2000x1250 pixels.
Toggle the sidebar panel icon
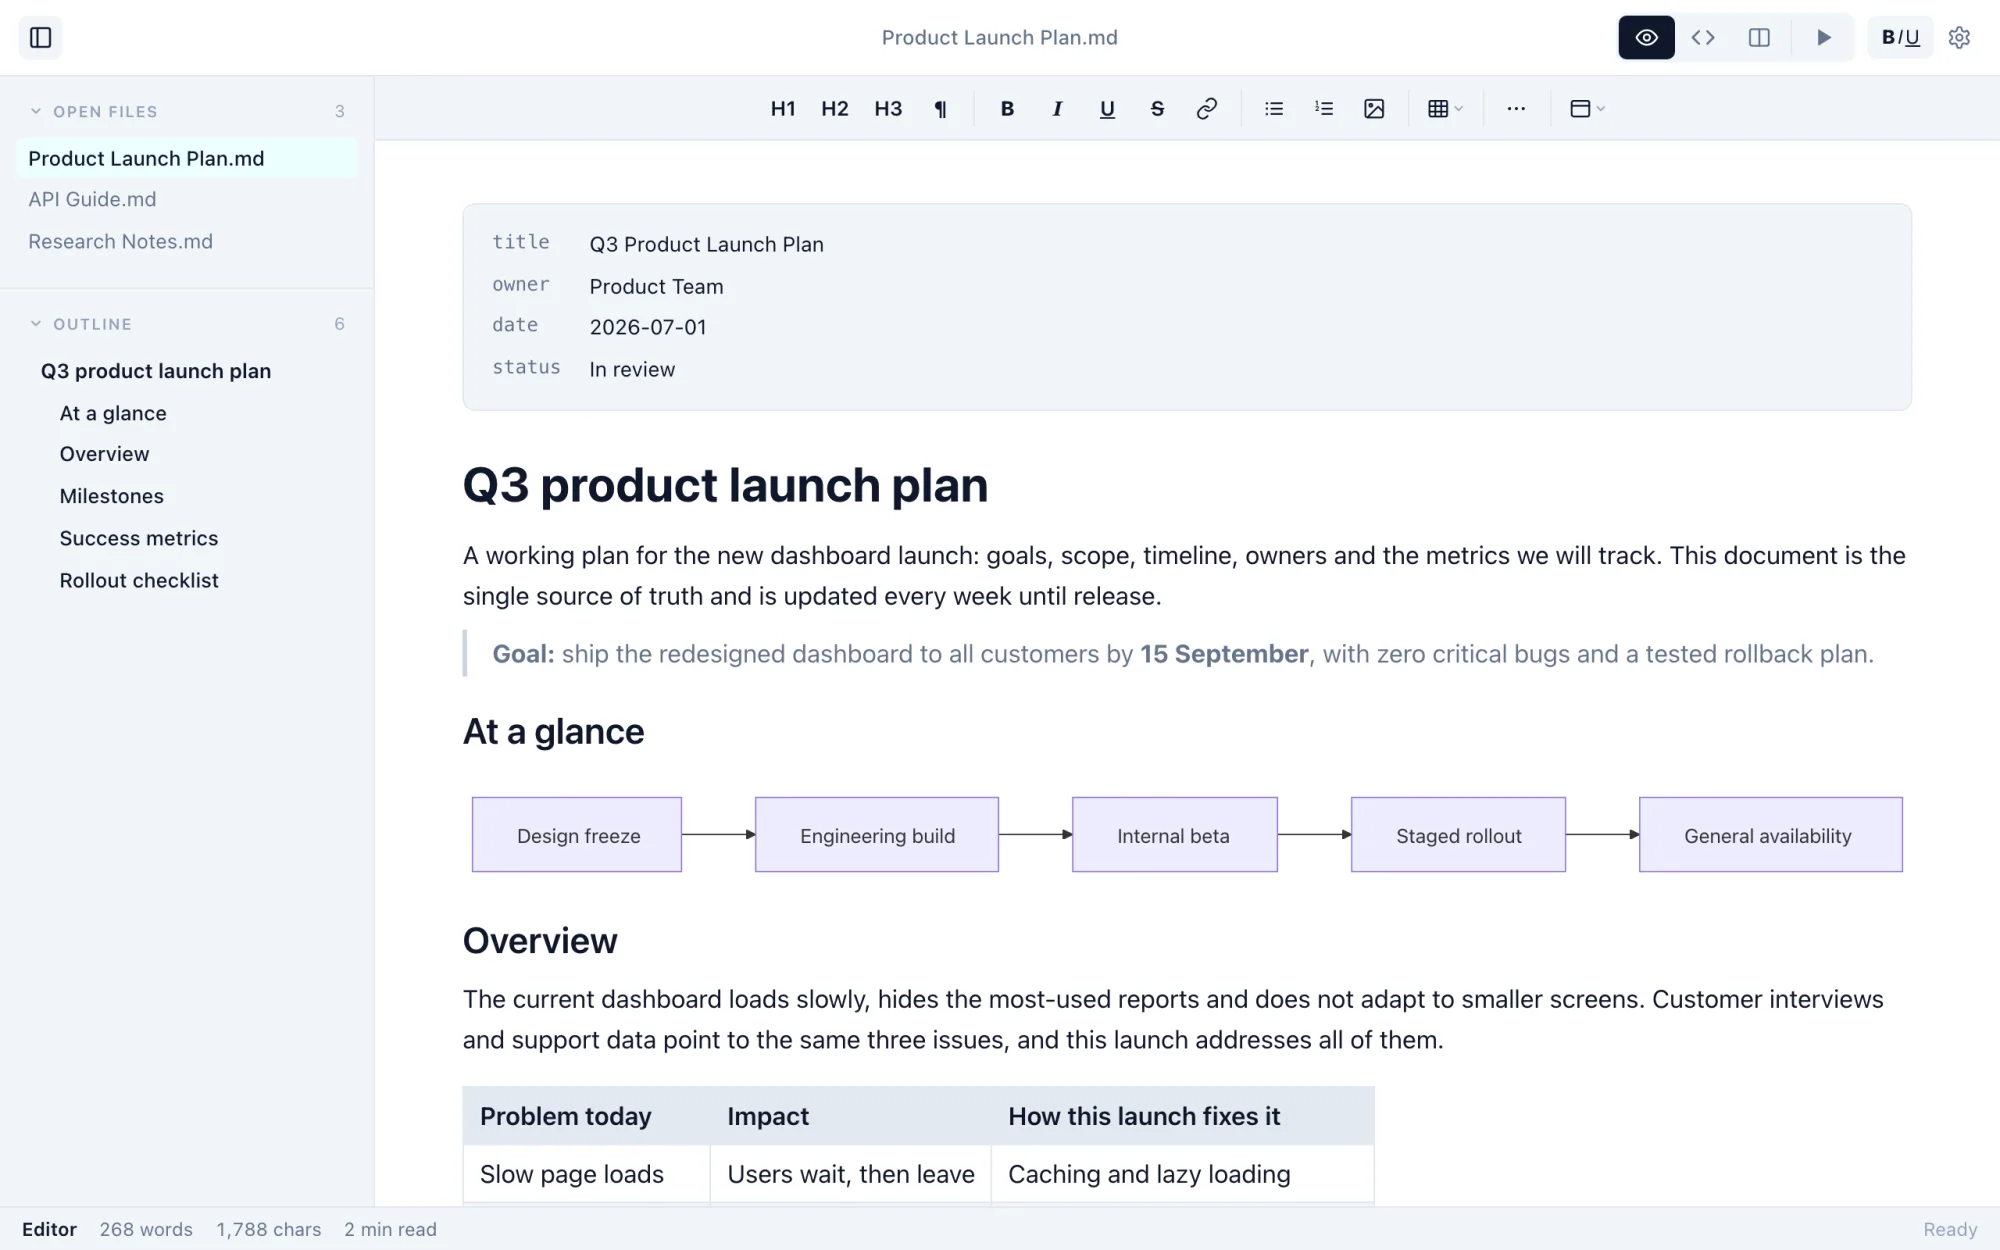[41, 38]
